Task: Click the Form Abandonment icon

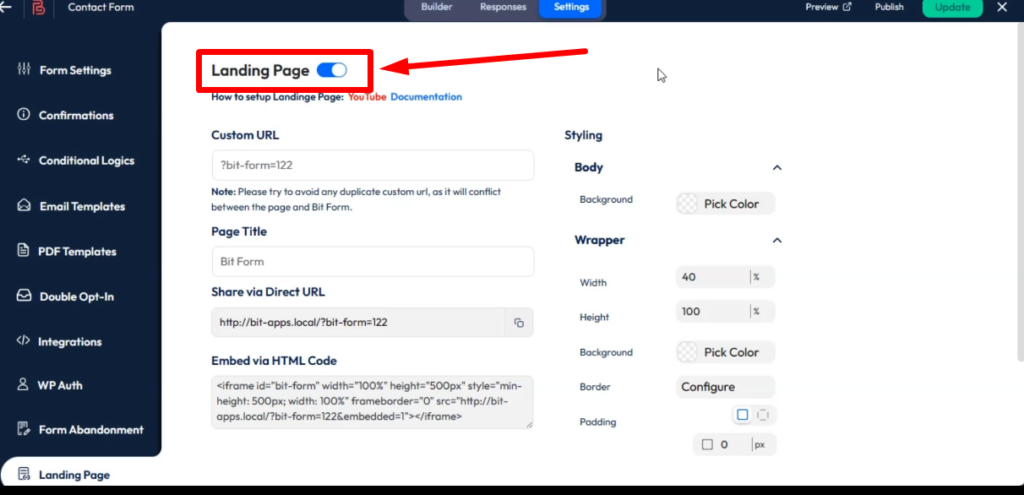Action: pos(24,429)
